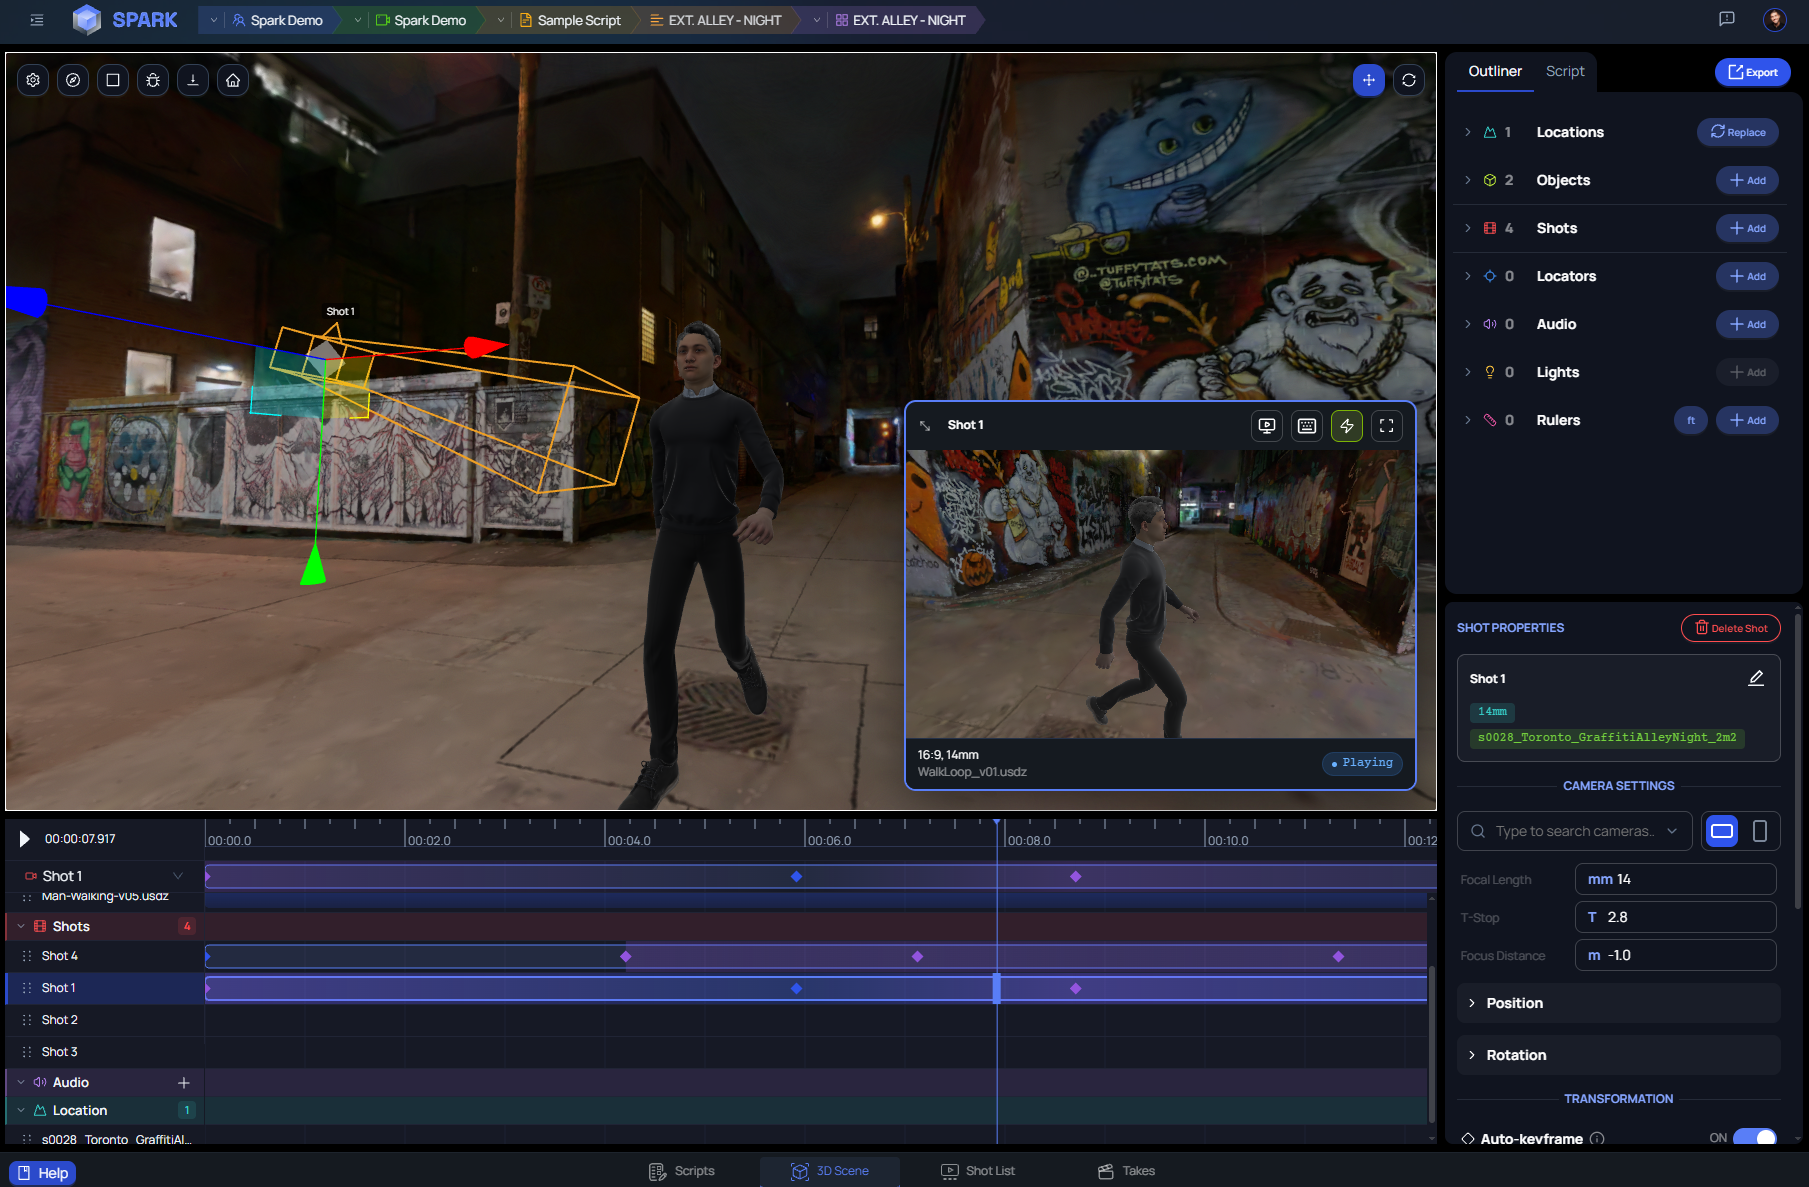
Task: Collapse the Shots timeline group
Action: (21, 926)
